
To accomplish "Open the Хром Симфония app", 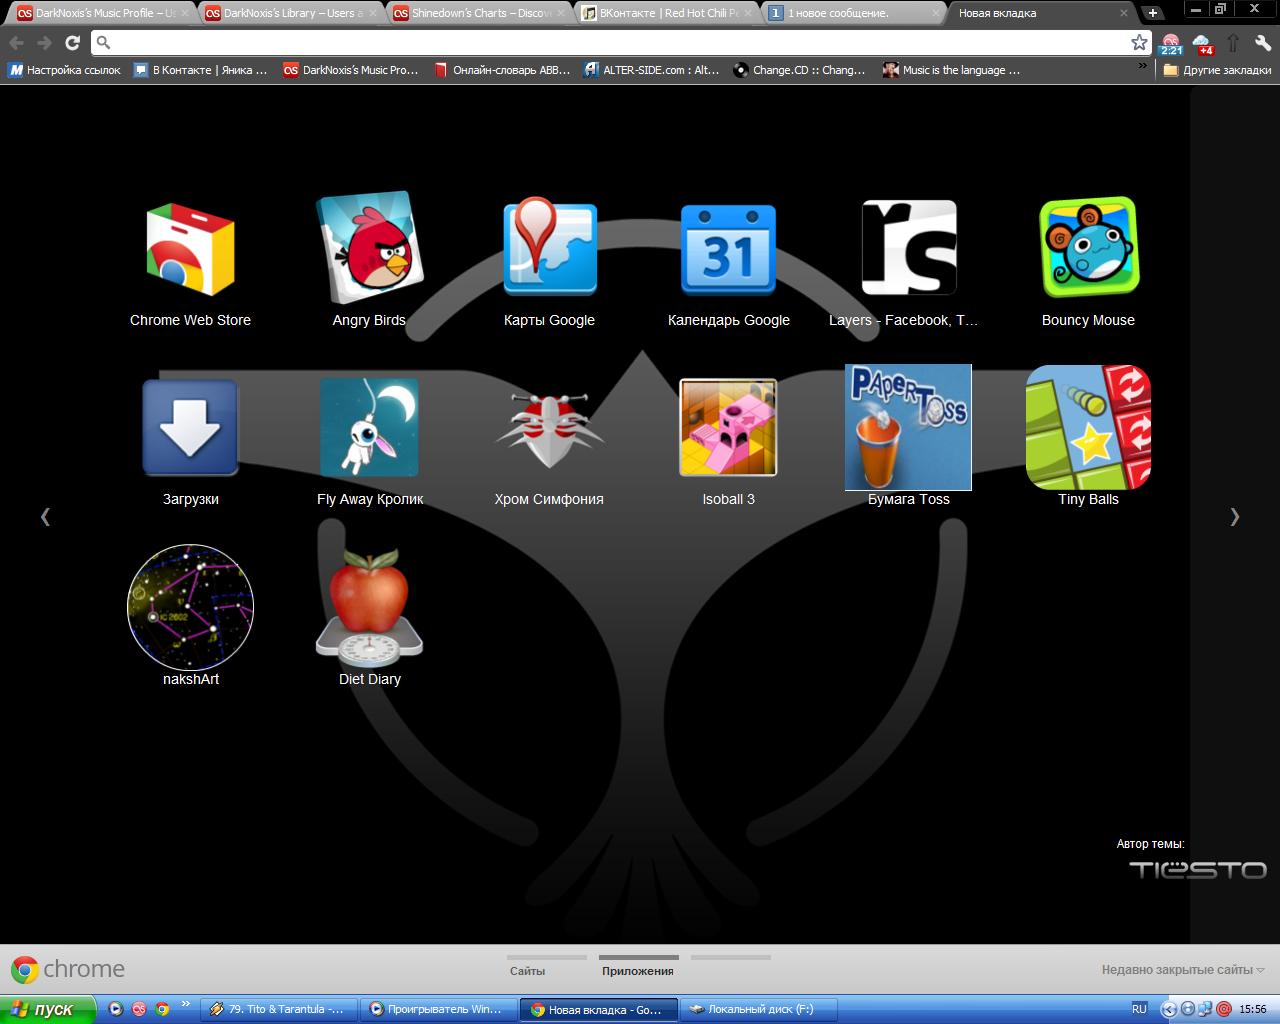I will 549,430.
